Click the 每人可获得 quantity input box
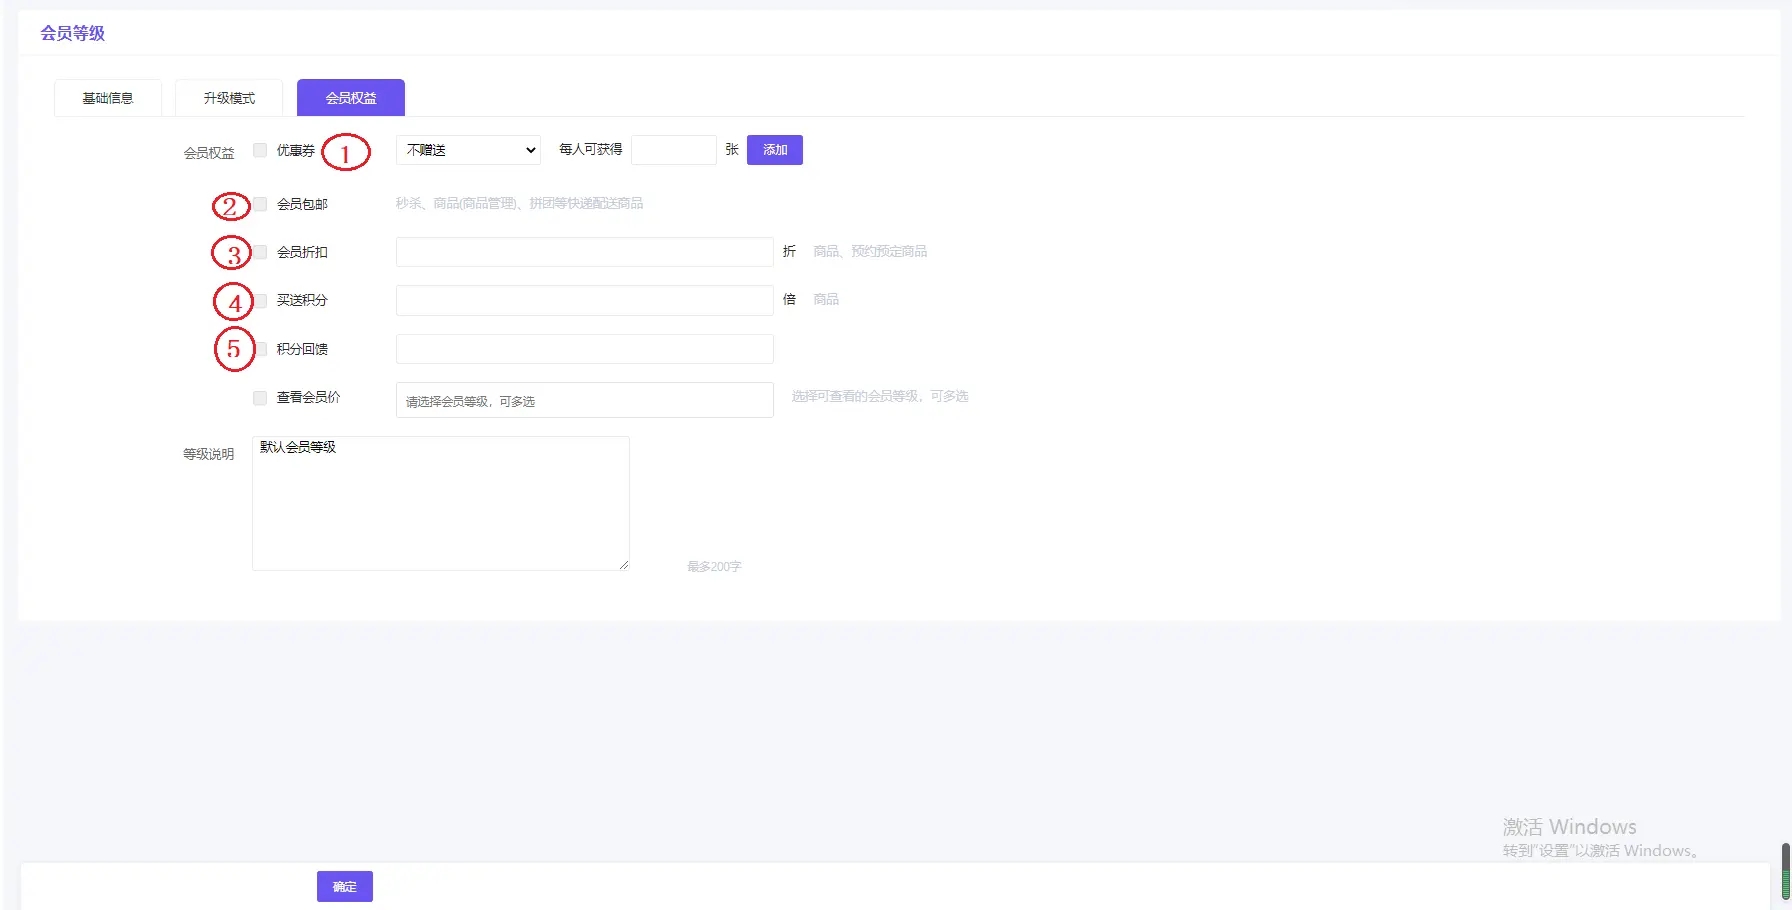The height and width of the screenshot is (910, 1792). (673, 150)
